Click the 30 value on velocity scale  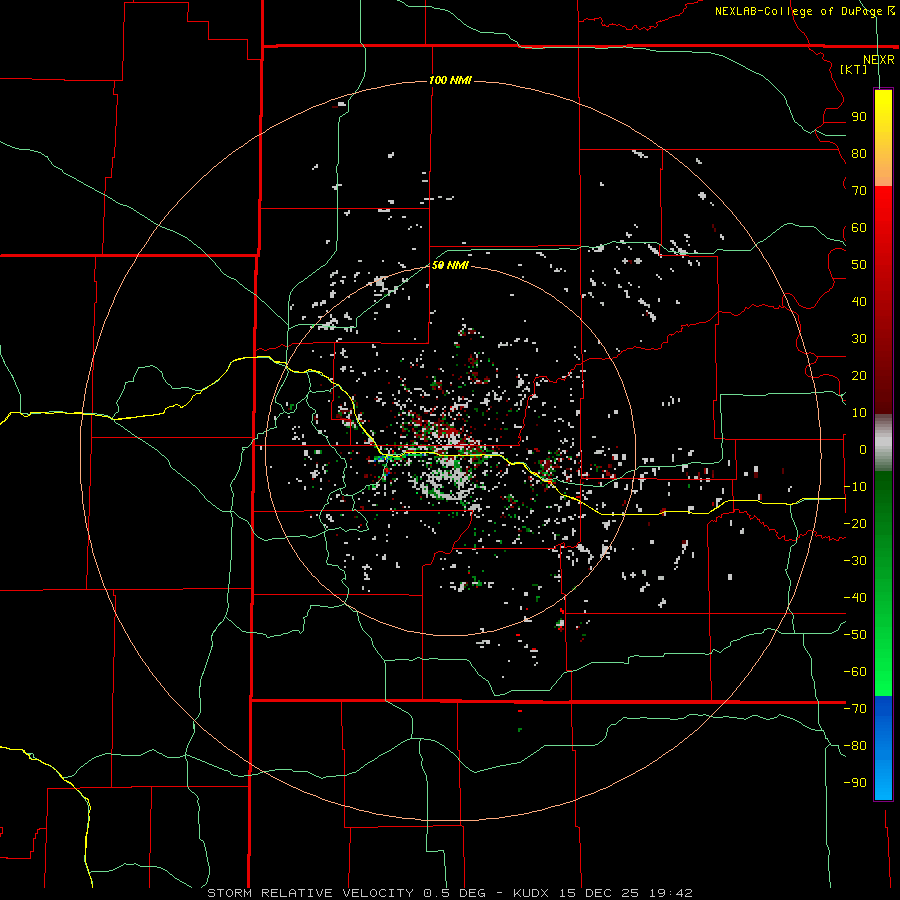[859, 339]
